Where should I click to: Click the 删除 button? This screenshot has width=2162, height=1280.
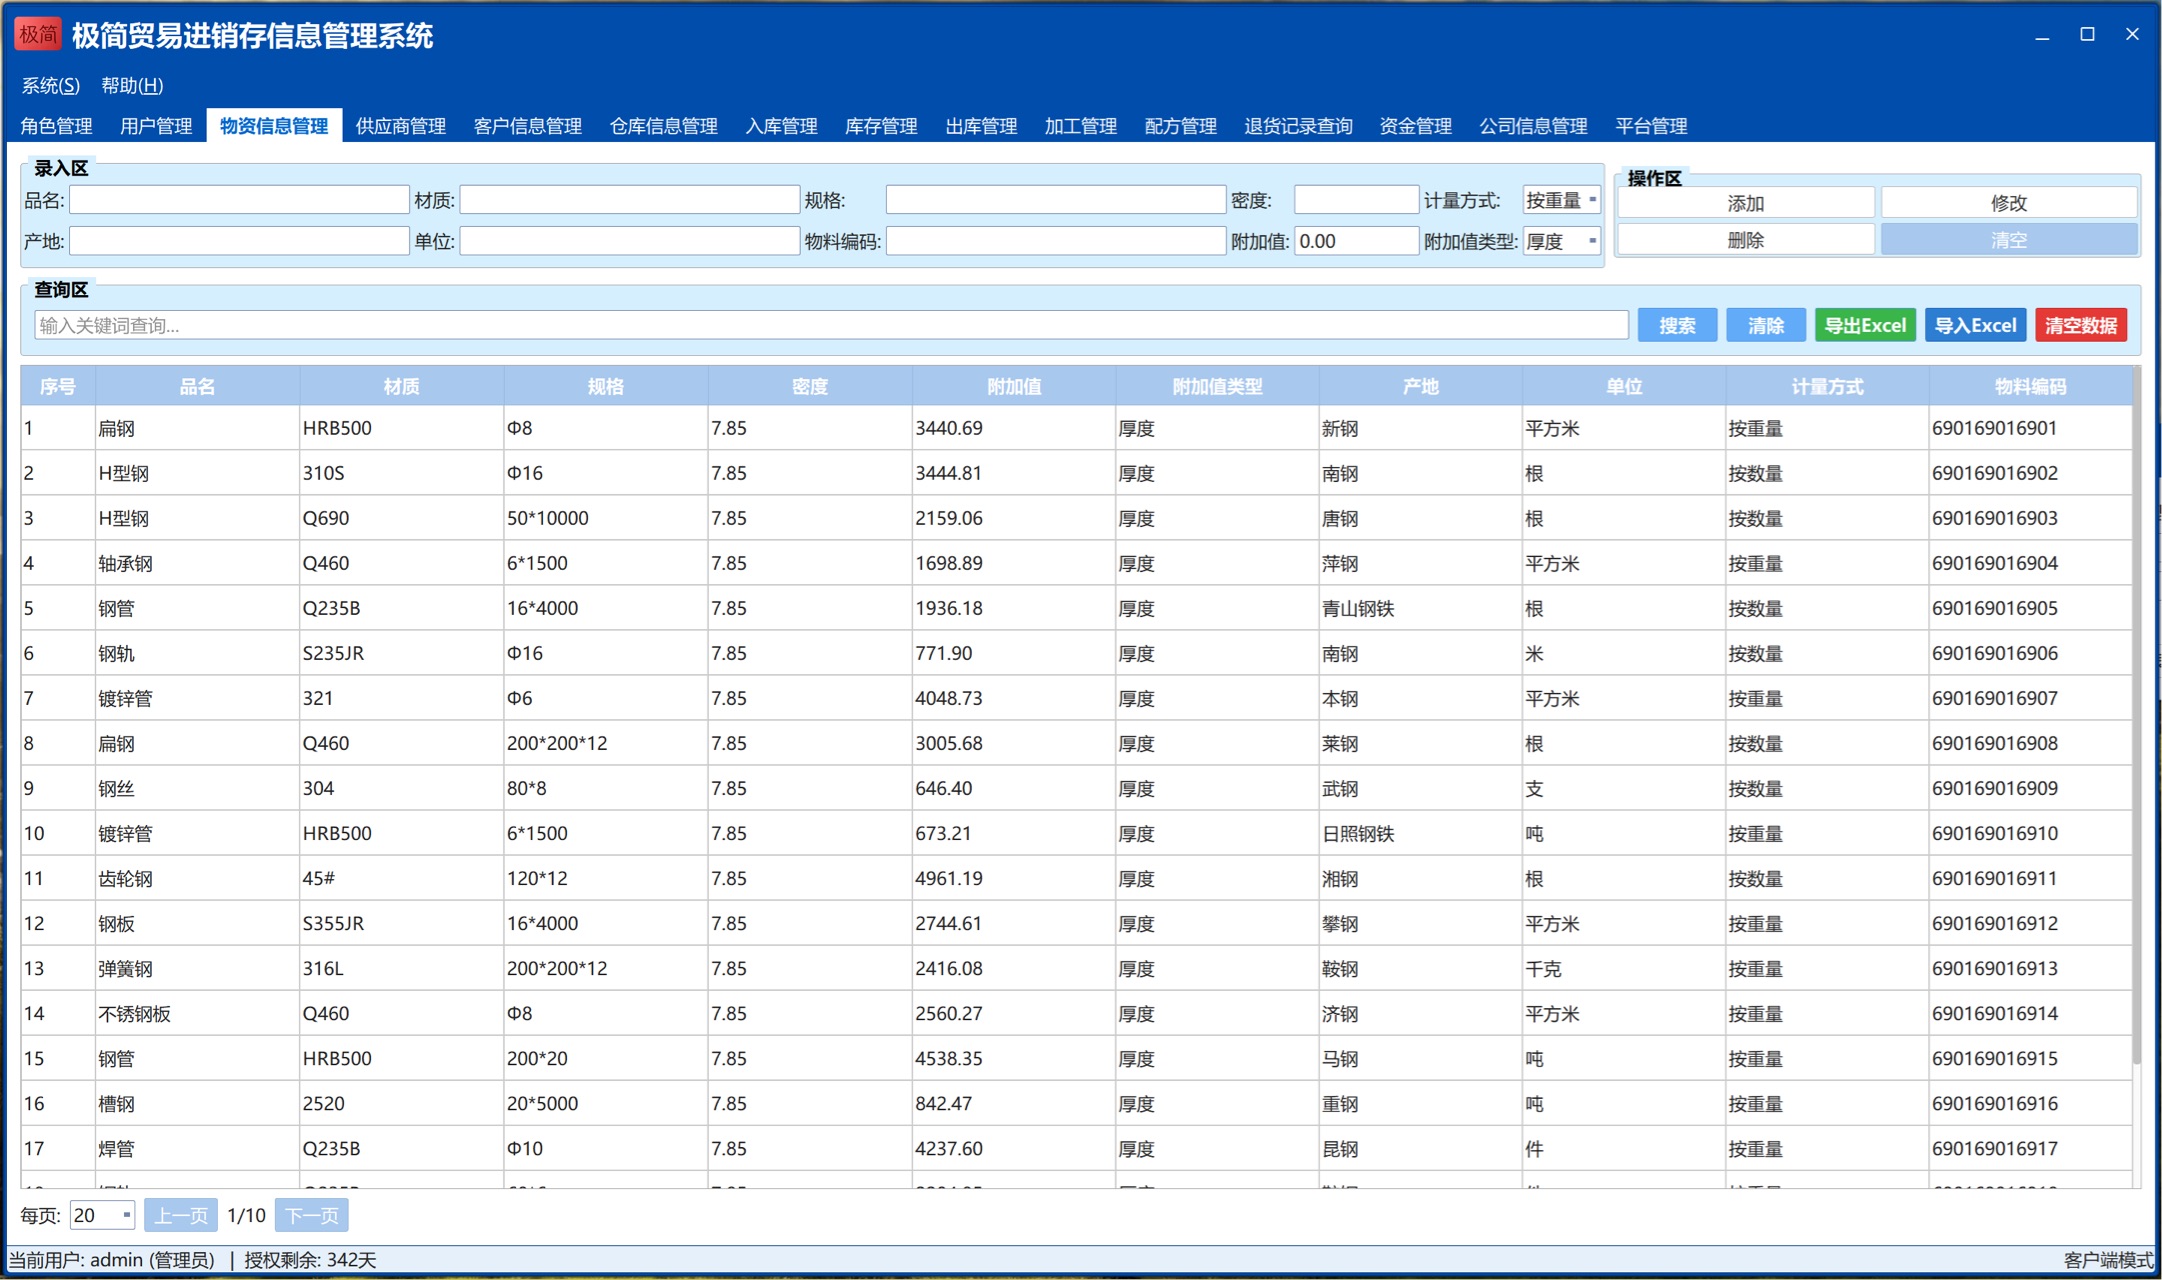pyautogui.click(x=1746, y=240)
